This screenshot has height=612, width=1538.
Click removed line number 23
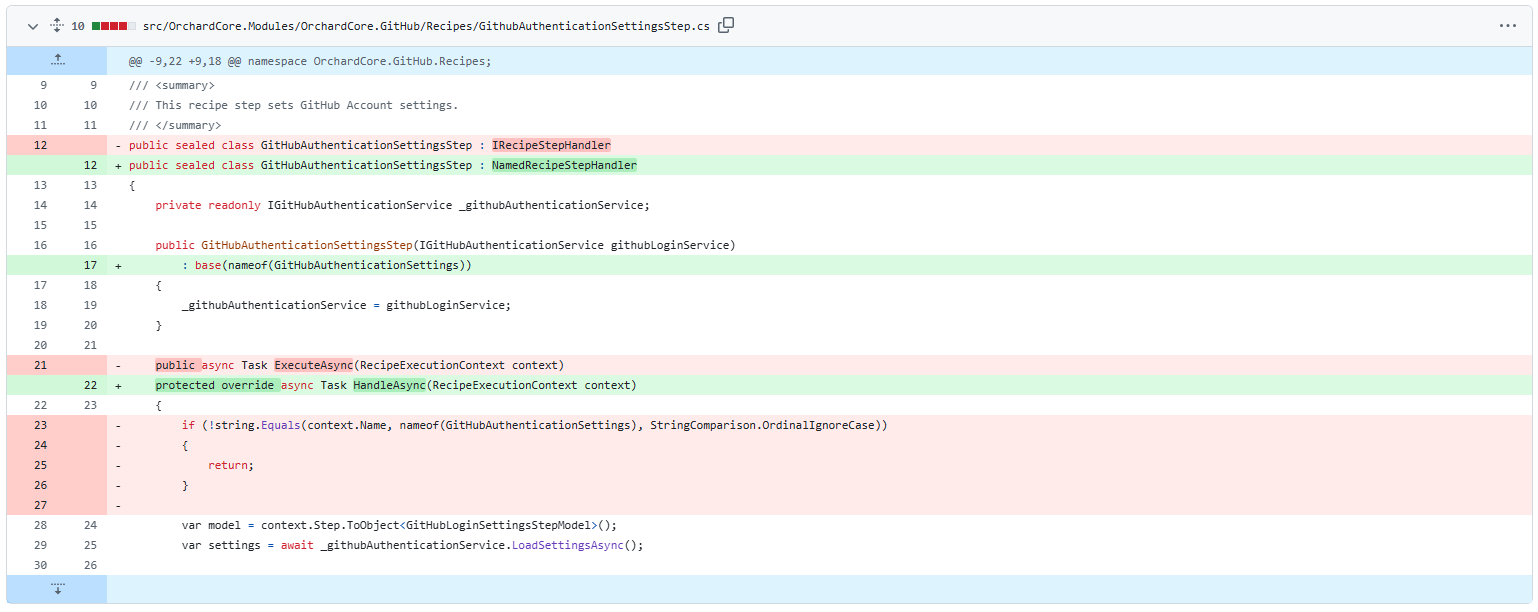pos(40,425)
